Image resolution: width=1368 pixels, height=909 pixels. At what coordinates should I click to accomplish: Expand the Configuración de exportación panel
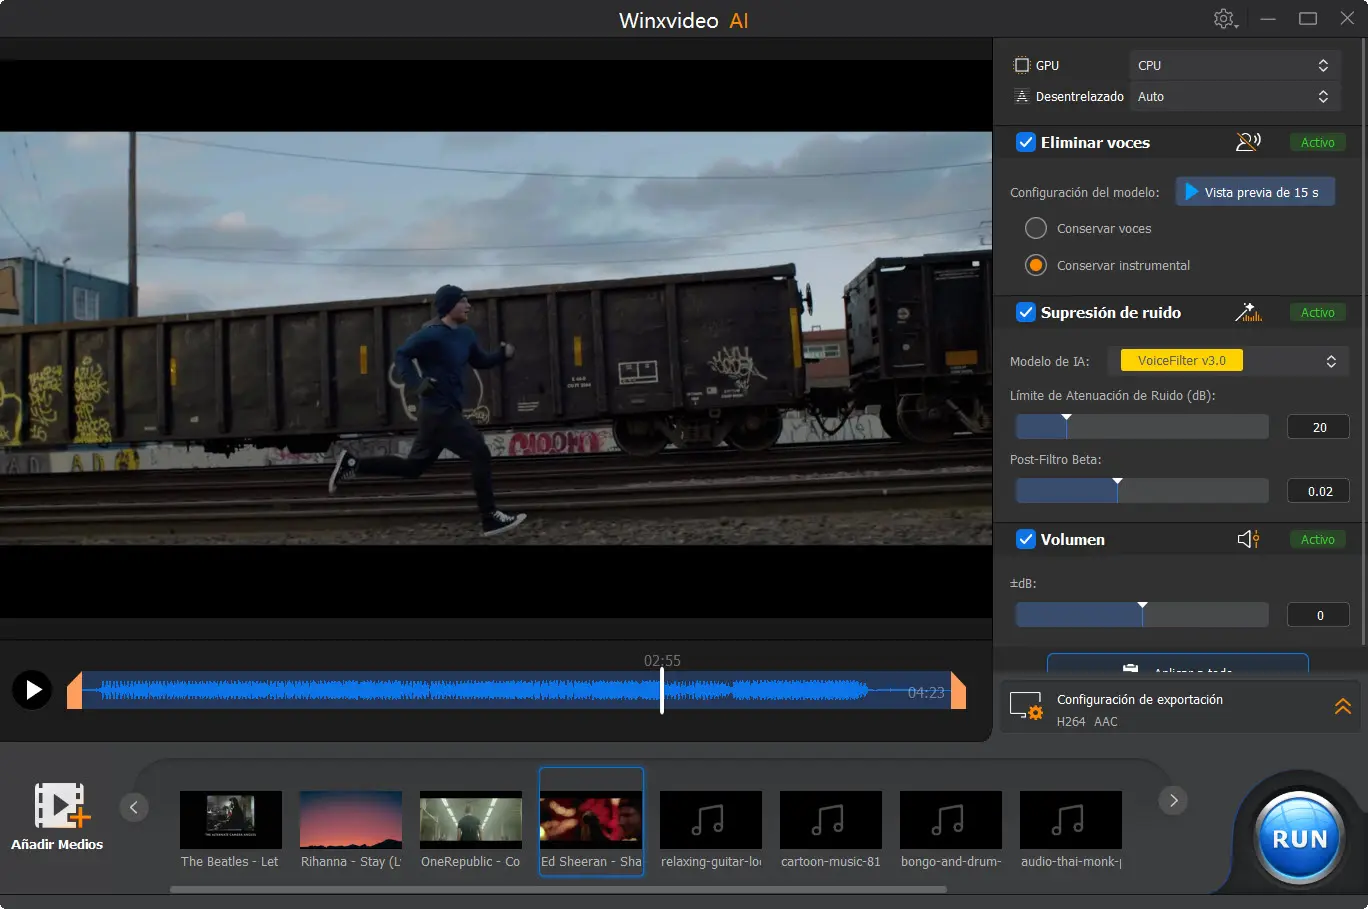coord(1342,707)
